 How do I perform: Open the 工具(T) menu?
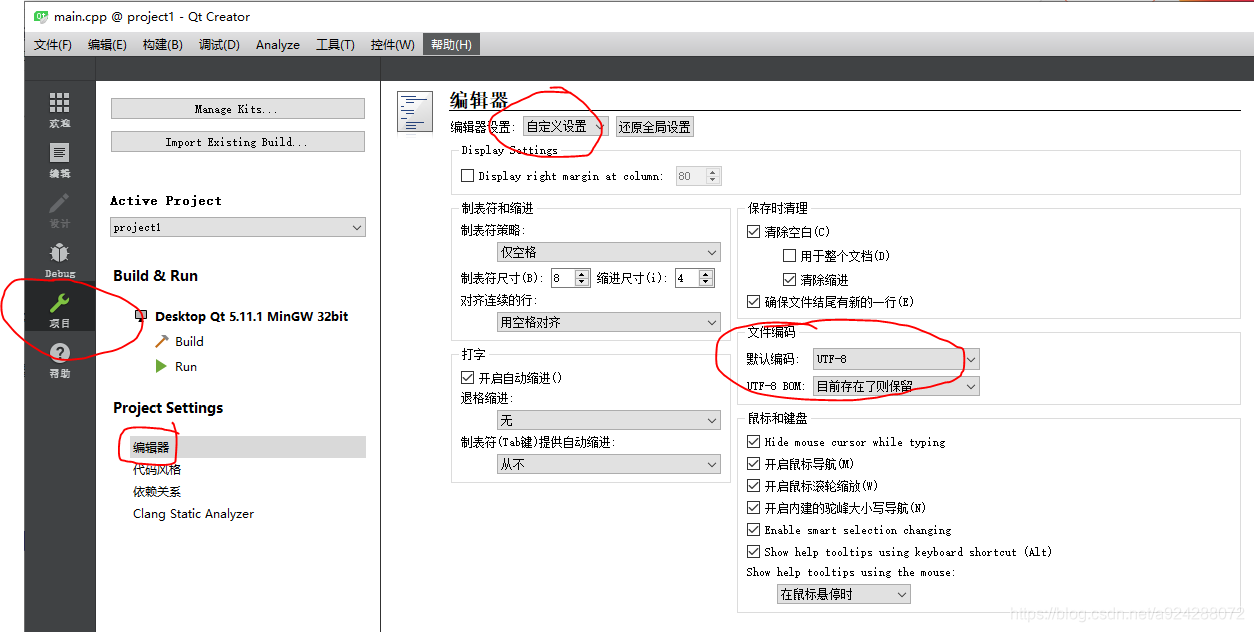tap(335, 45)
